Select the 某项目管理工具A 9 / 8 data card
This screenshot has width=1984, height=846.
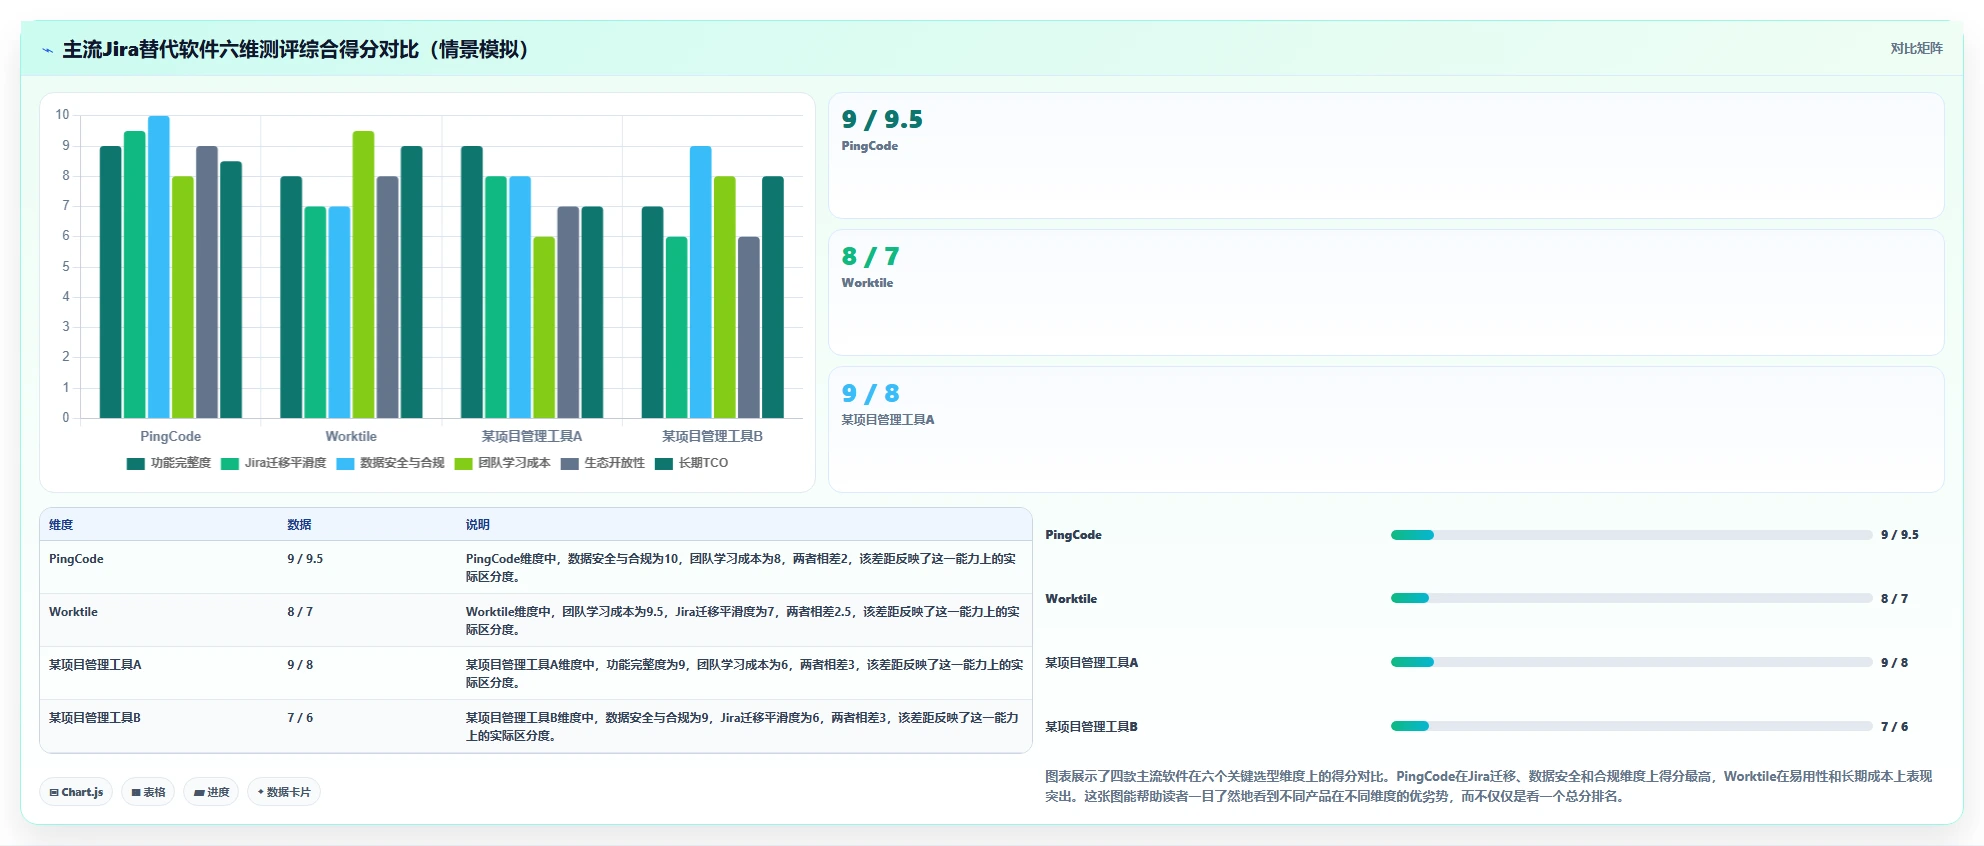(1386, 430)
